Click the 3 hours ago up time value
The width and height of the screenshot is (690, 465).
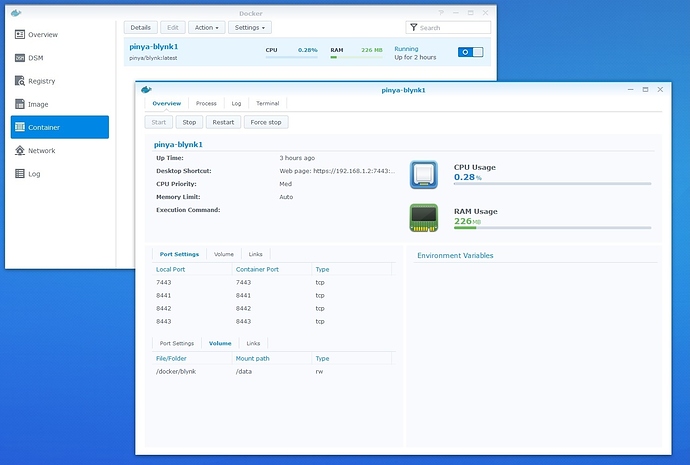(x=297, y=158)
